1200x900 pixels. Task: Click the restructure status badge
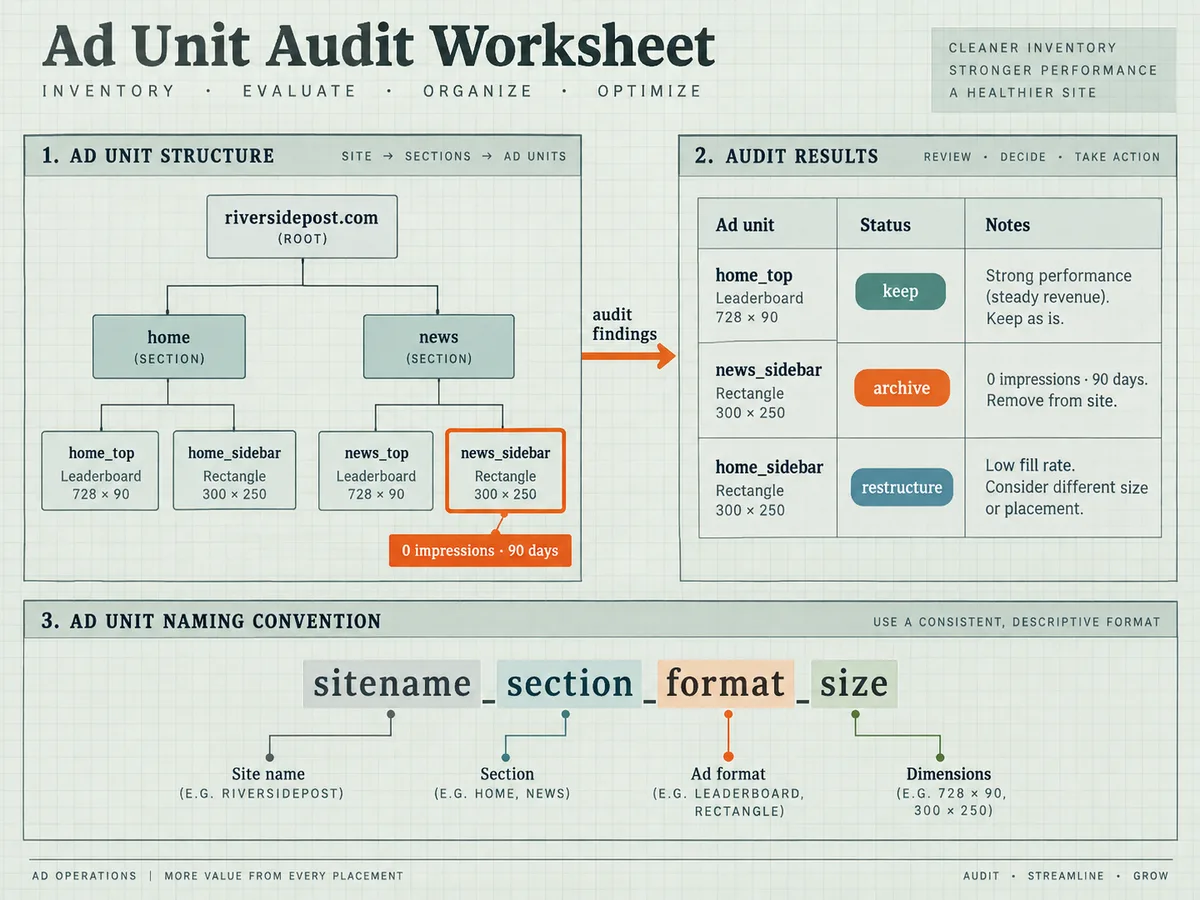901,487
